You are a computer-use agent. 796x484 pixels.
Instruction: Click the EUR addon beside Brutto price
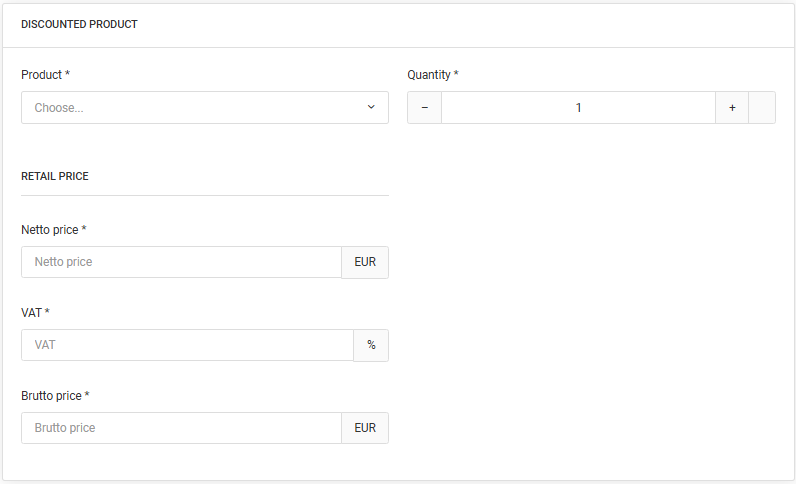pyautogui.click(x=365, y=428)
